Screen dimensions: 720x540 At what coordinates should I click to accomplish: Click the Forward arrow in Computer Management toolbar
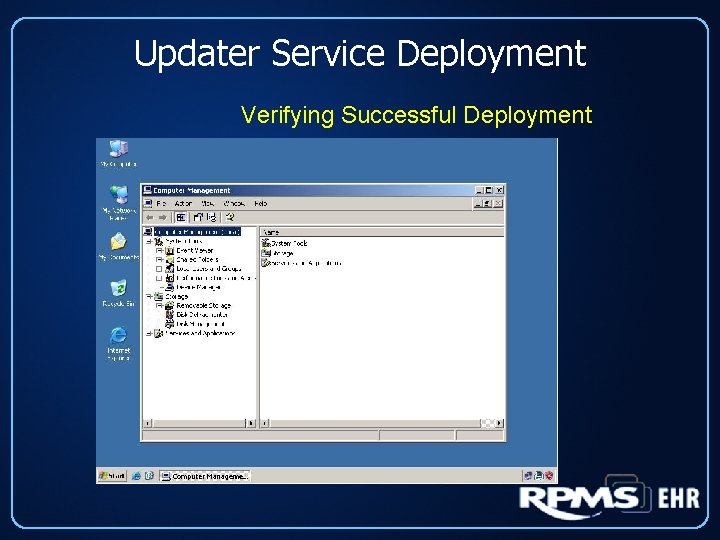pos(162,217)
